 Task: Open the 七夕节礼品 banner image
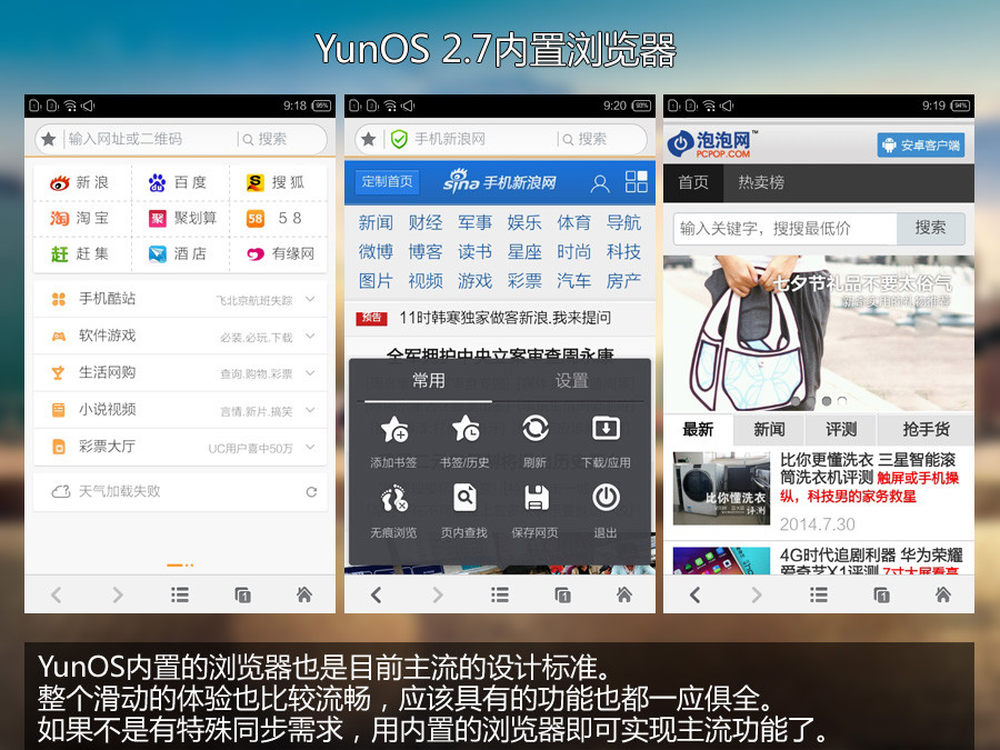(818, 333)
